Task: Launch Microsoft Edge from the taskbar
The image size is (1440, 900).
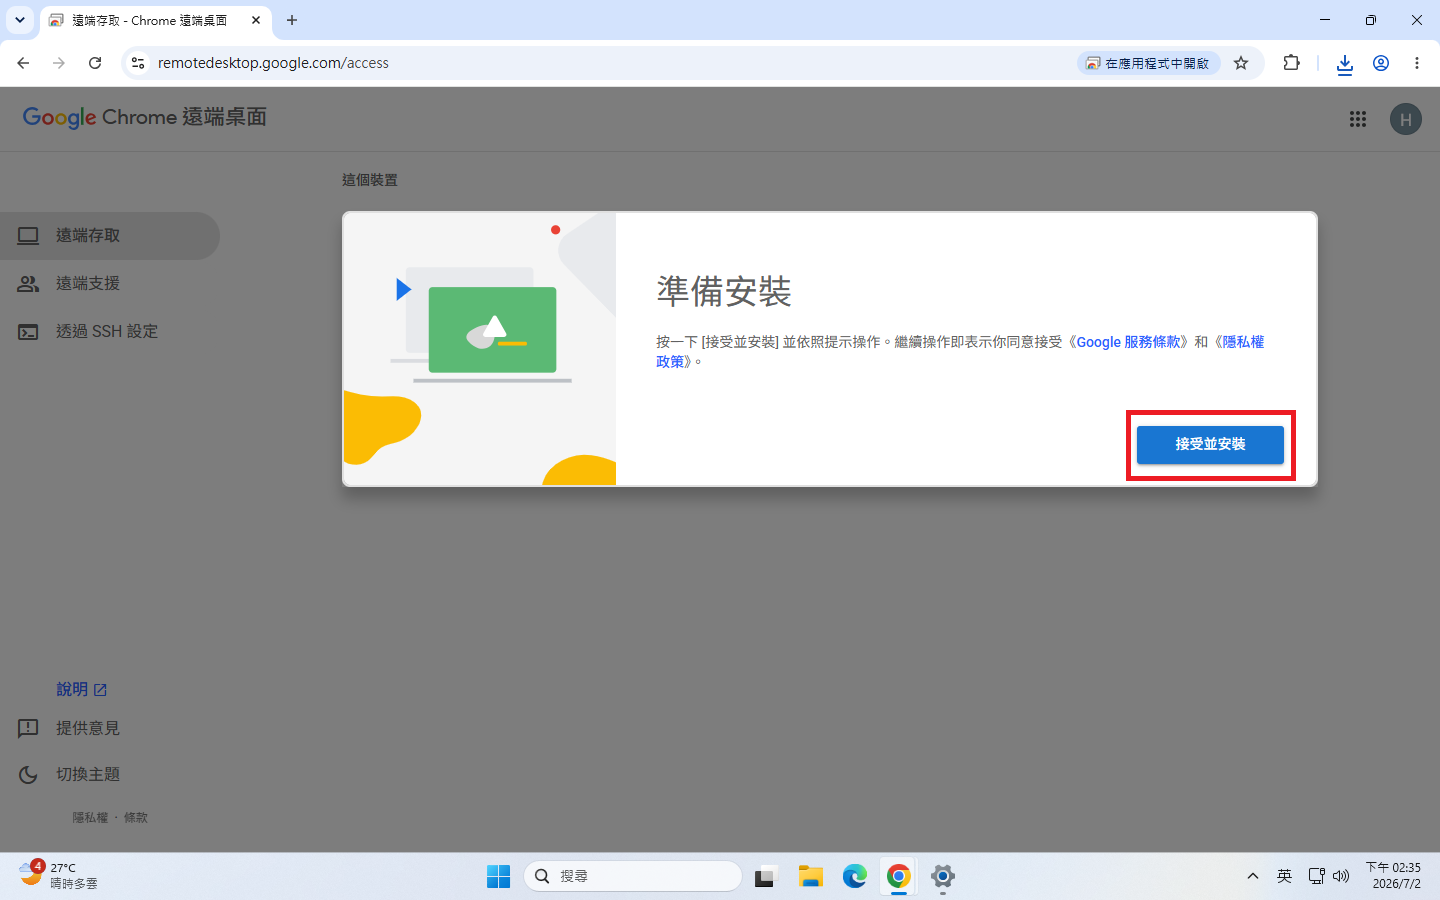Action: [x=854, y=876]
